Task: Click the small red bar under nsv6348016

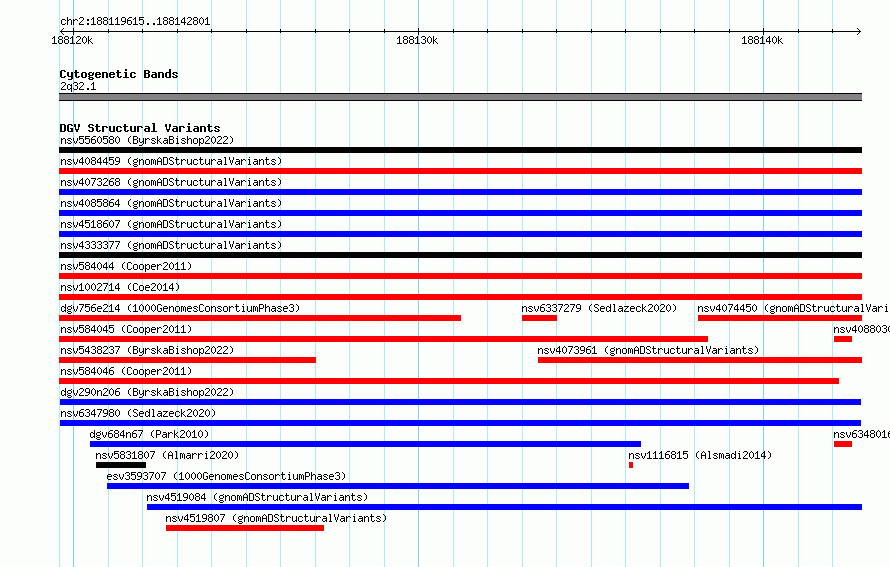Action: pos(843,444)
